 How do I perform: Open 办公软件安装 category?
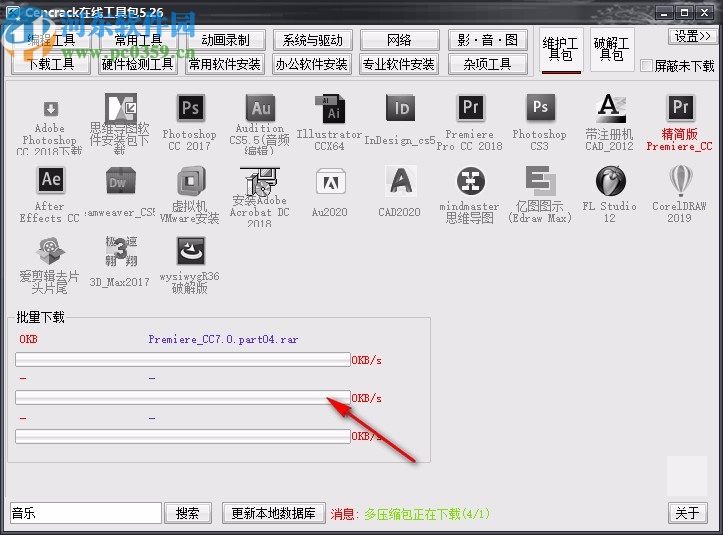tap(313, 64)
